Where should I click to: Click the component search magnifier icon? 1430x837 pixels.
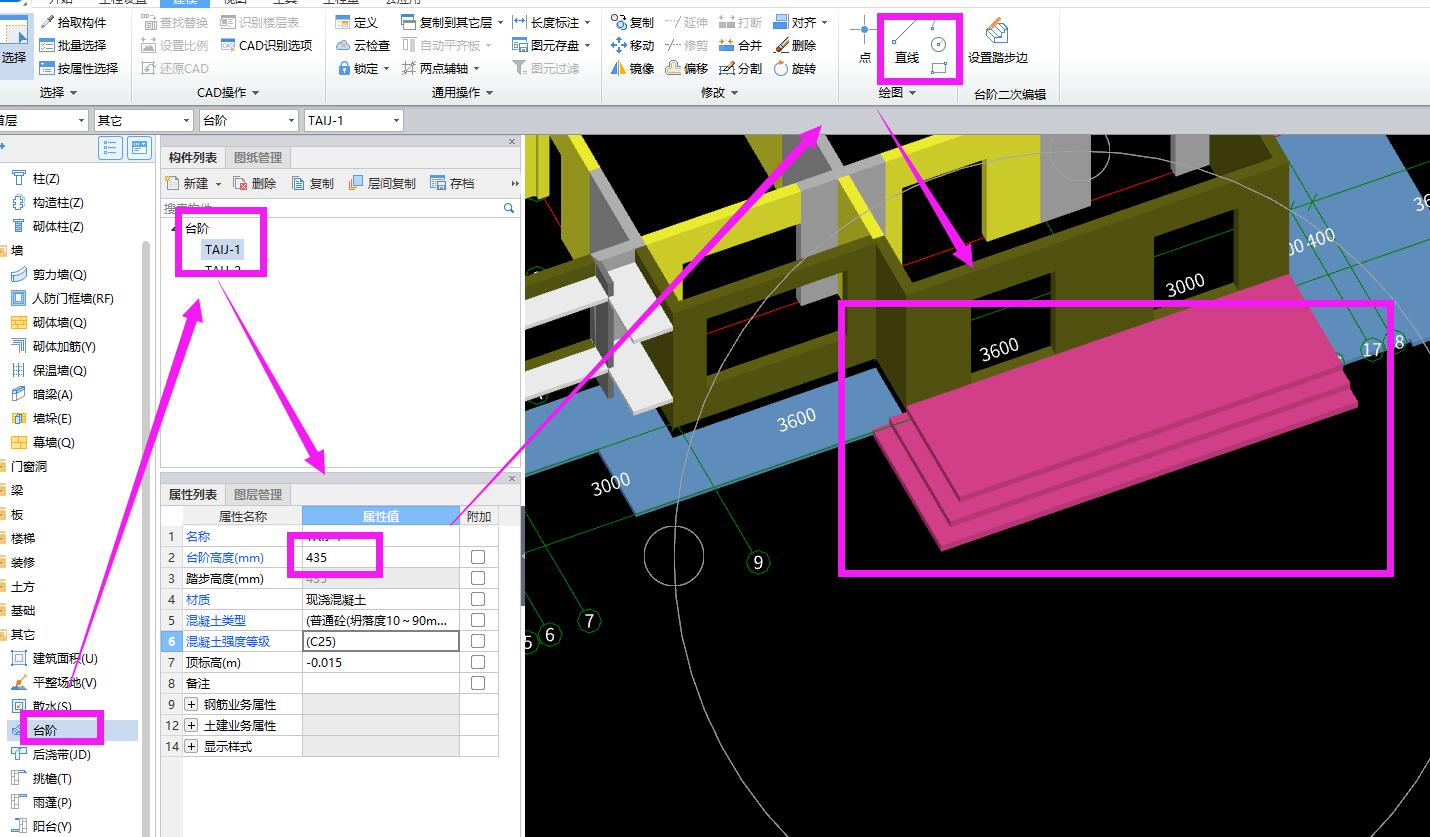pyautogui.click(x=509, y=208)
